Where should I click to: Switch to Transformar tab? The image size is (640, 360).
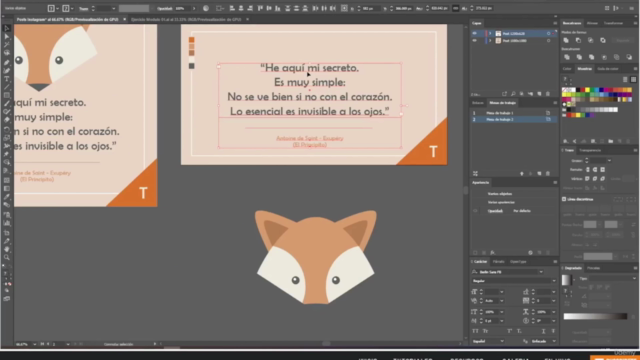(x=613, y=23)
